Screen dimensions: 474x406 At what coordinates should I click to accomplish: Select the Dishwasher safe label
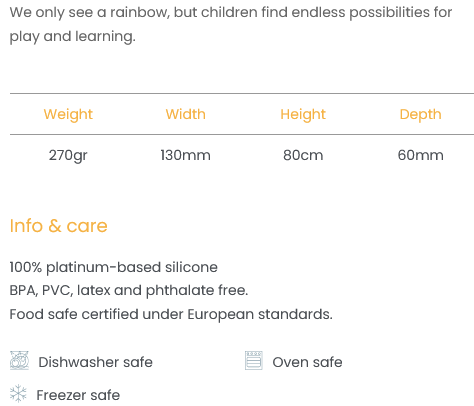[95, 362]
